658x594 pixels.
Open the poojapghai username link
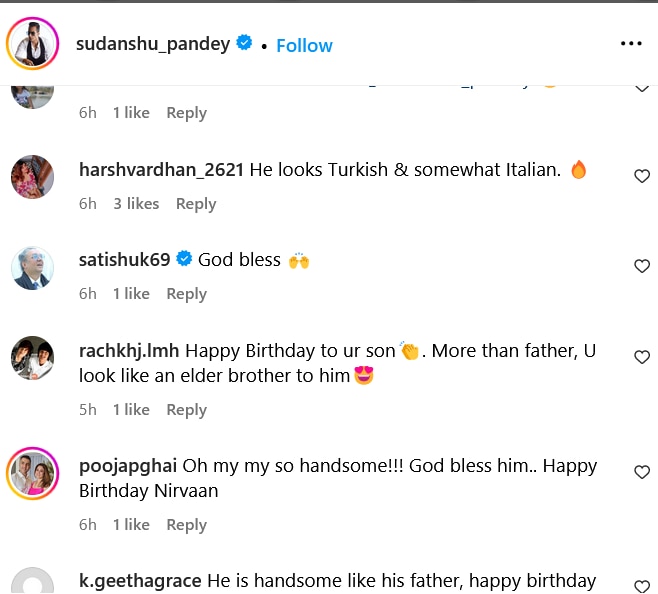[127, 466]
